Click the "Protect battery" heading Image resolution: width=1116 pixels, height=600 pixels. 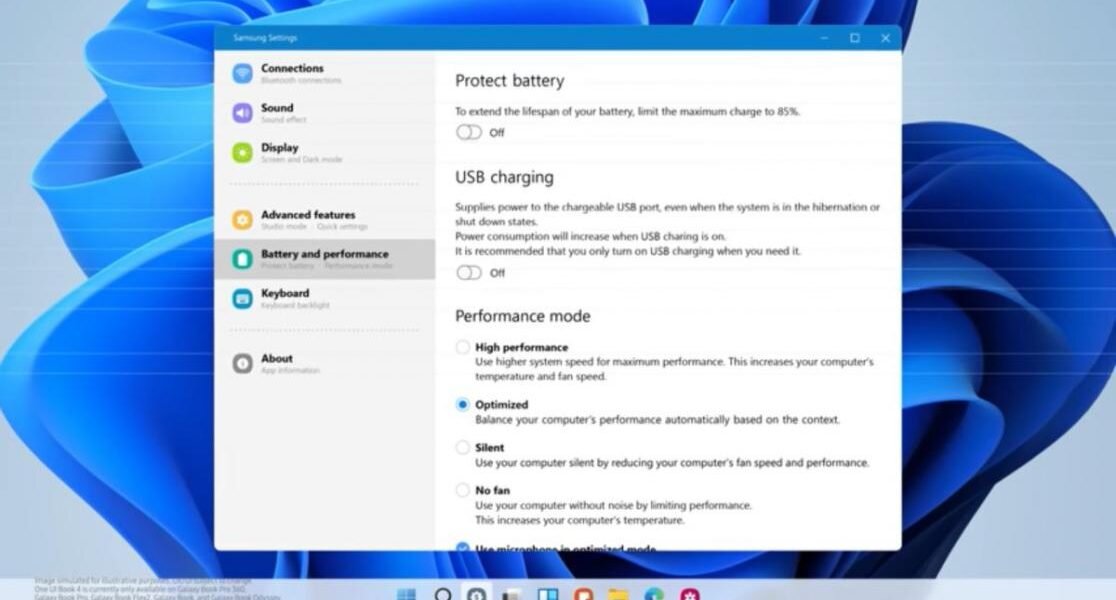point(510,81)
